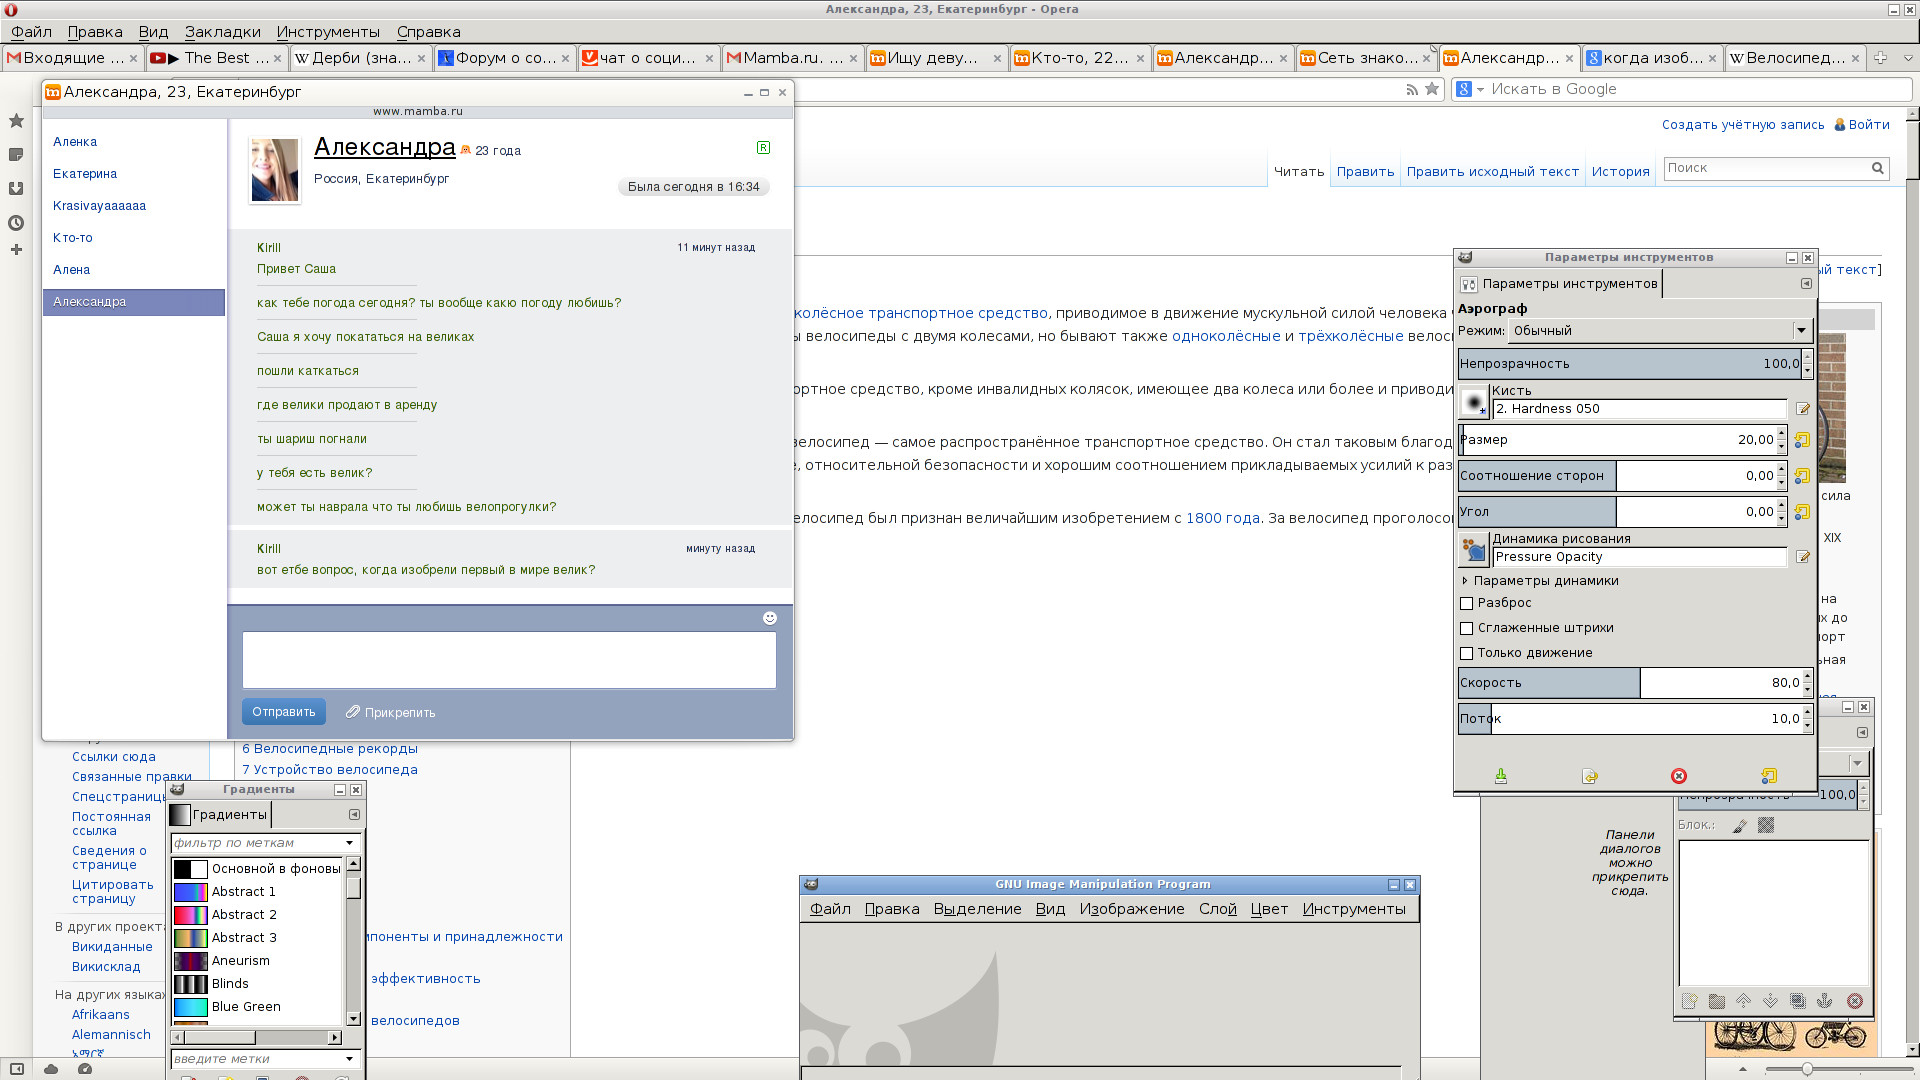Toggle lock pixels brush icon in layers
Viewport: 1920px width, 1080px height.
1740,826
